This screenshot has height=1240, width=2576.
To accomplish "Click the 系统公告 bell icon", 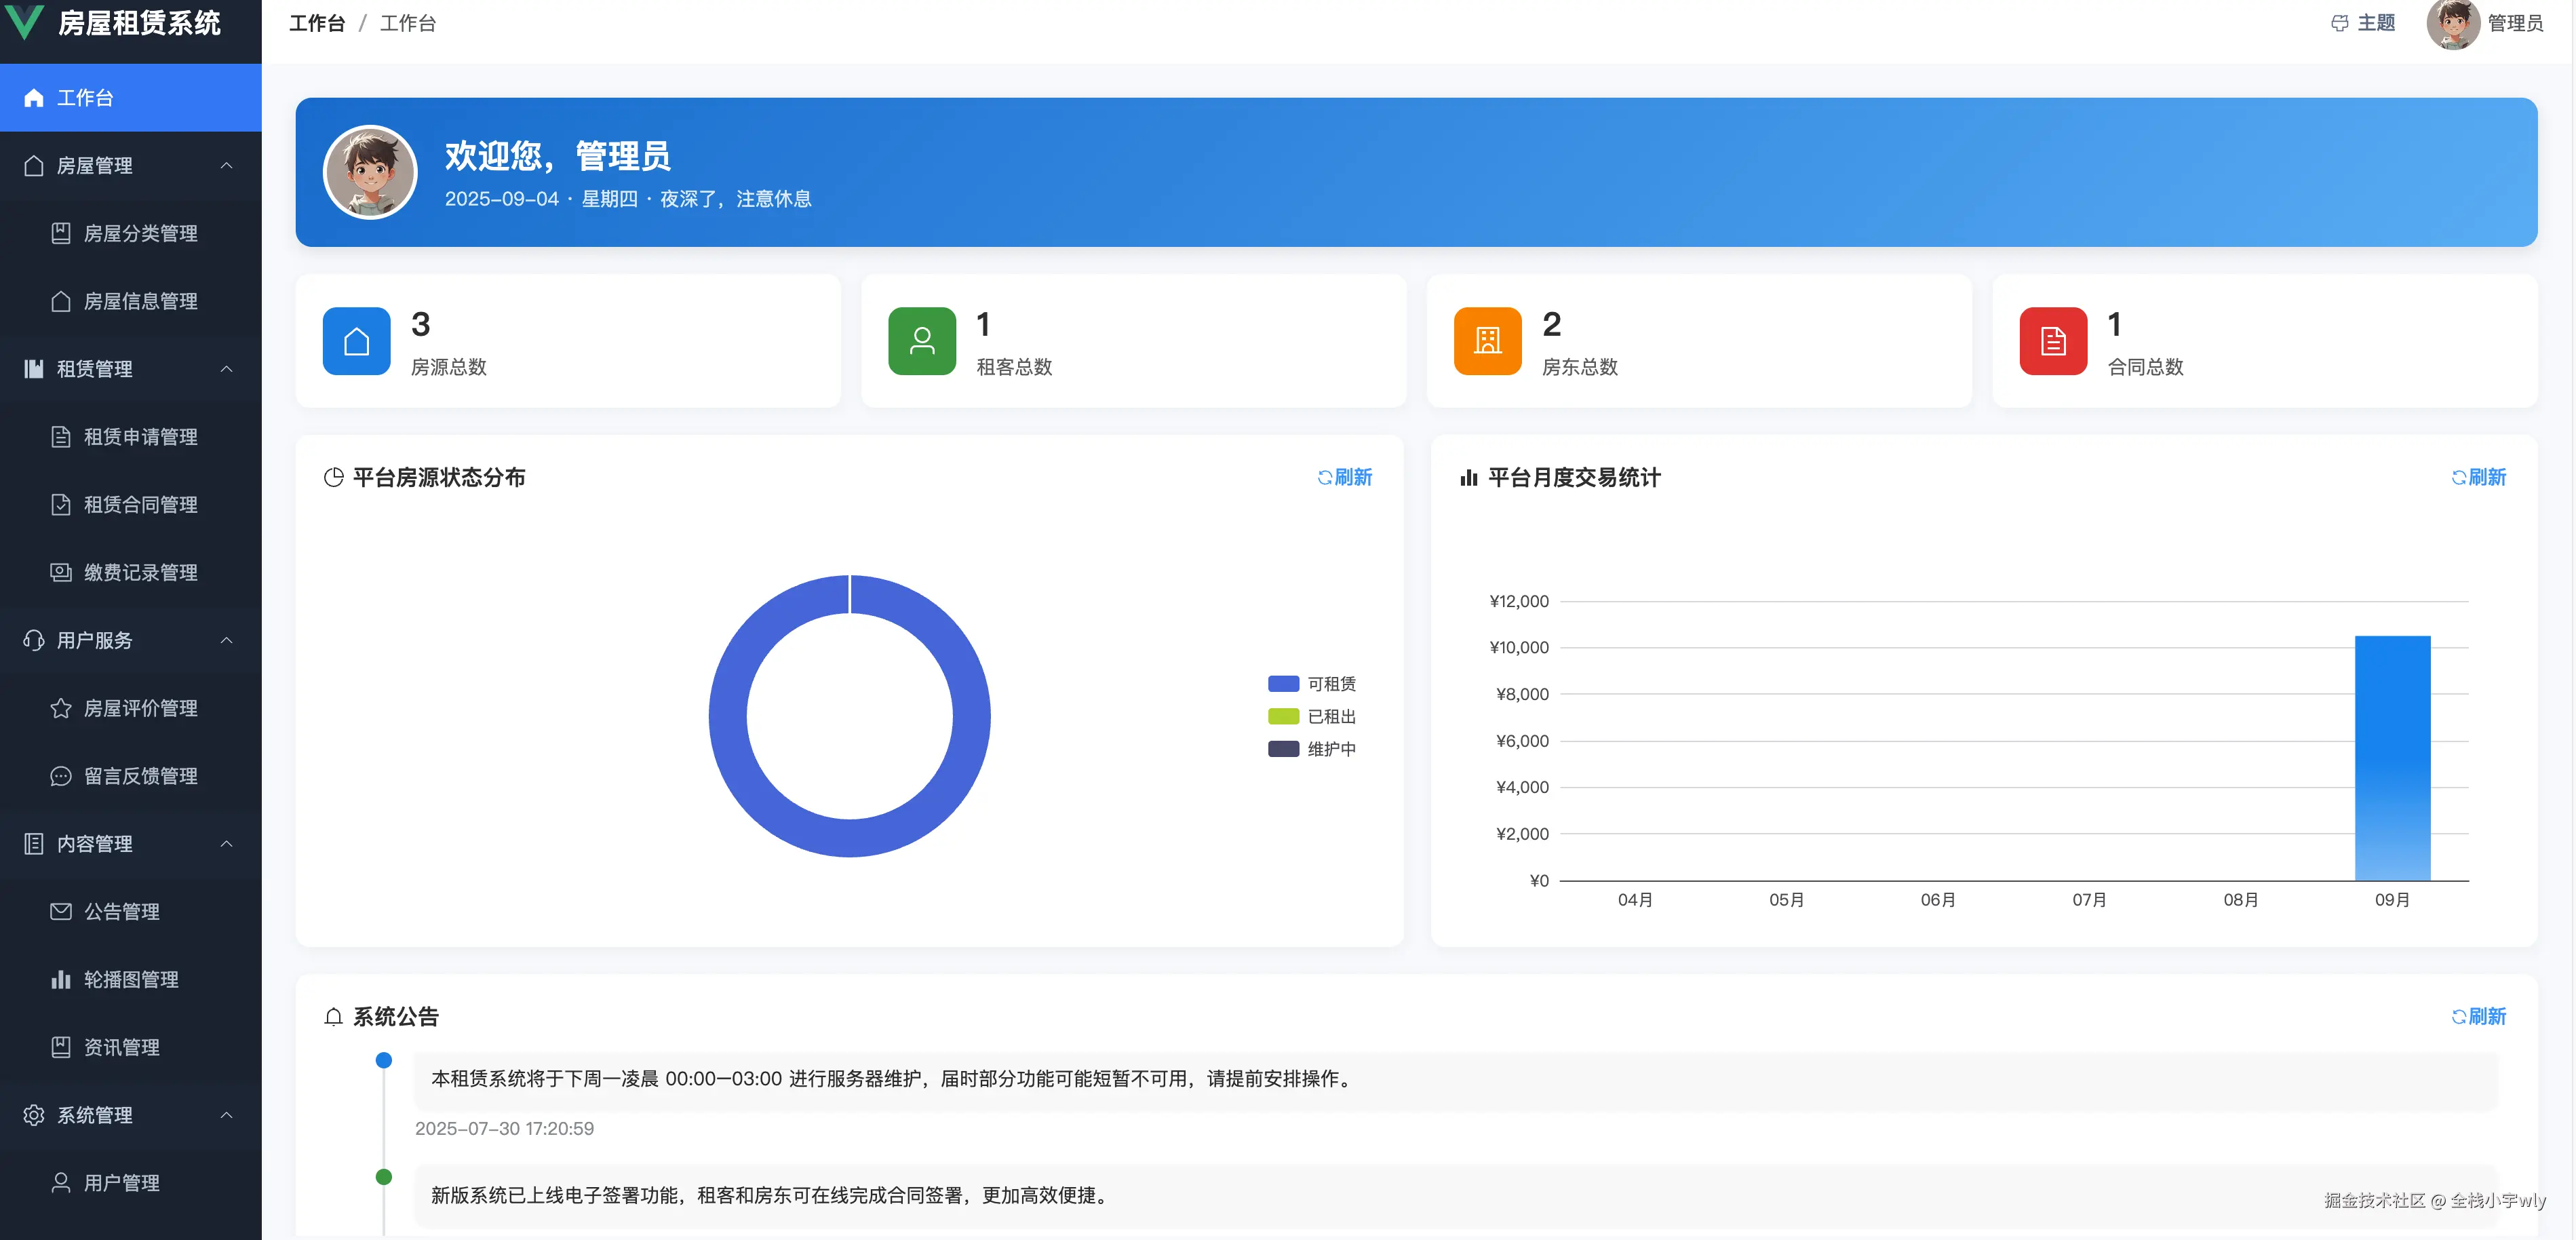I will [x=333, y=1017].
